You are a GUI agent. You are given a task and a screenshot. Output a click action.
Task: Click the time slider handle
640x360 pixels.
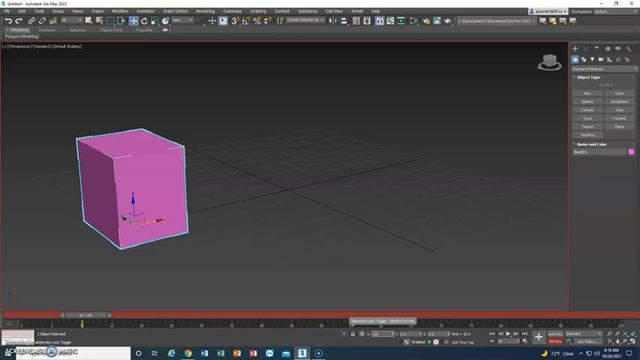[x=86, y=316]
